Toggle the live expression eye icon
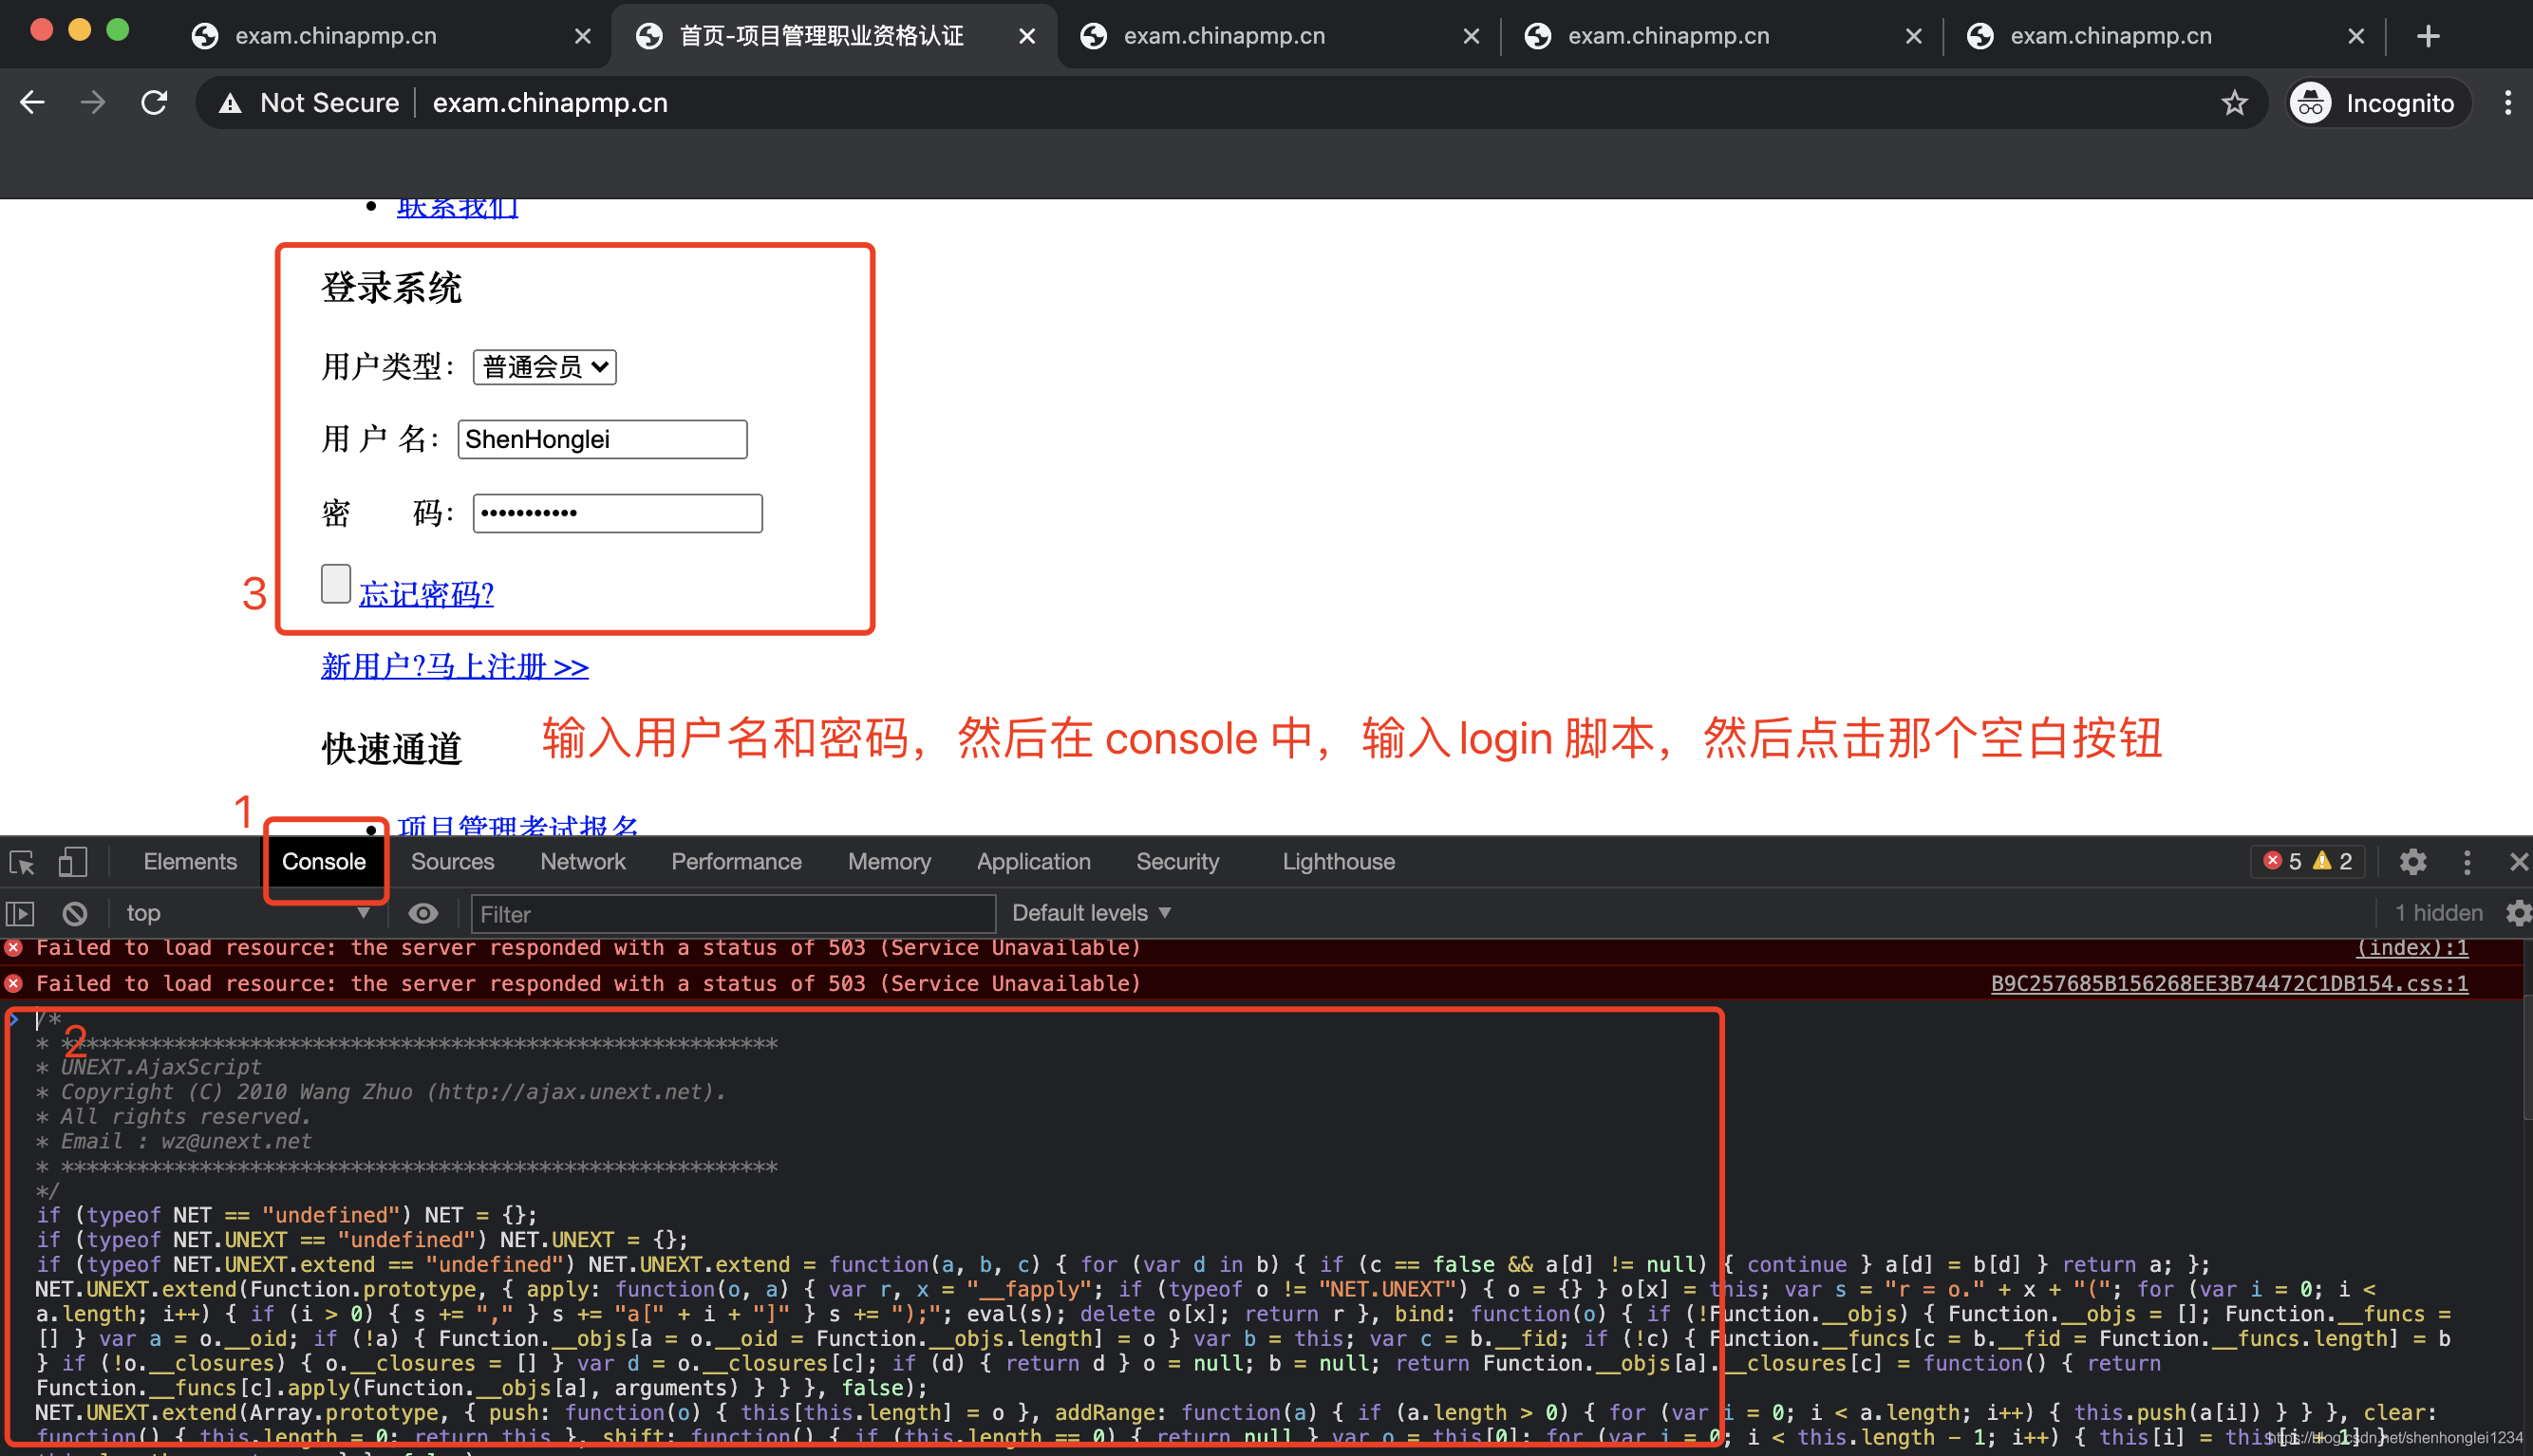Image resolution: width=2533 pixels, height=1456 pixels. 423,913
